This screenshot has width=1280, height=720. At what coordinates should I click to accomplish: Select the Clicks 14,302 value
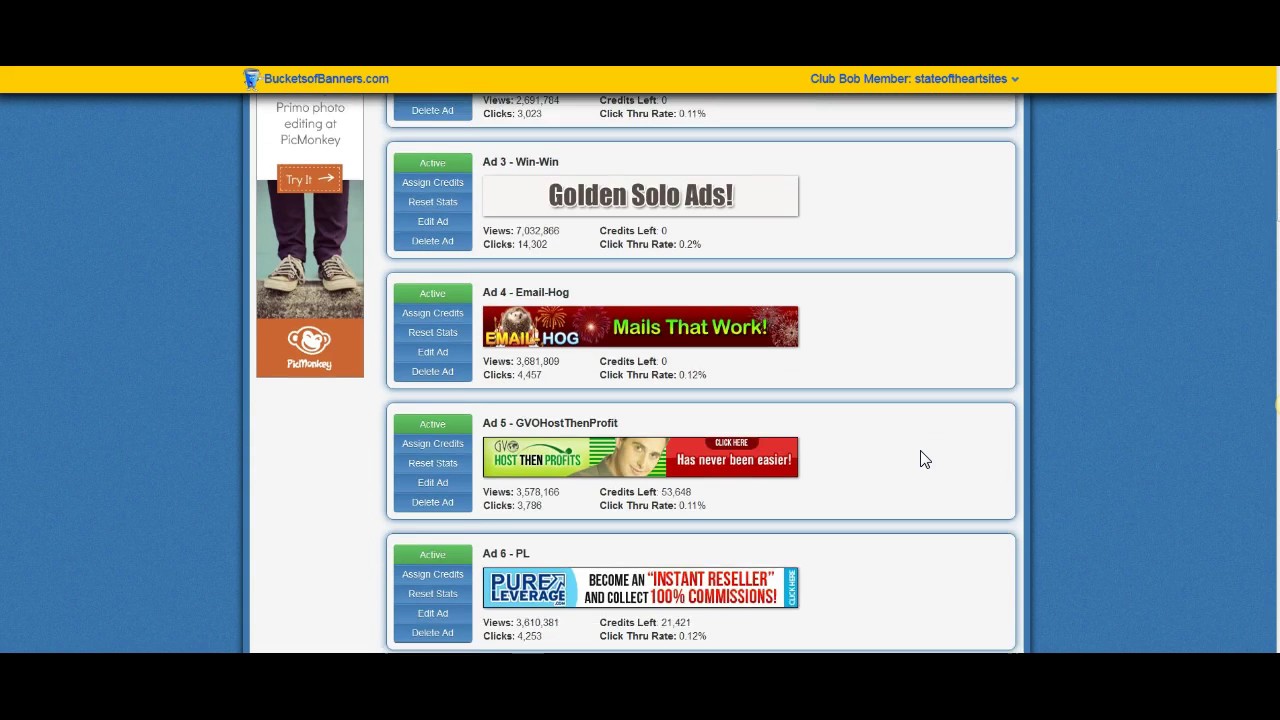pos(532,244)
